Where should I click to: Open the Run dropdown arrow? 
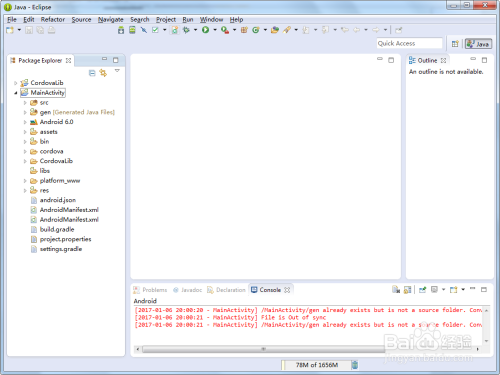pos(215,30)
